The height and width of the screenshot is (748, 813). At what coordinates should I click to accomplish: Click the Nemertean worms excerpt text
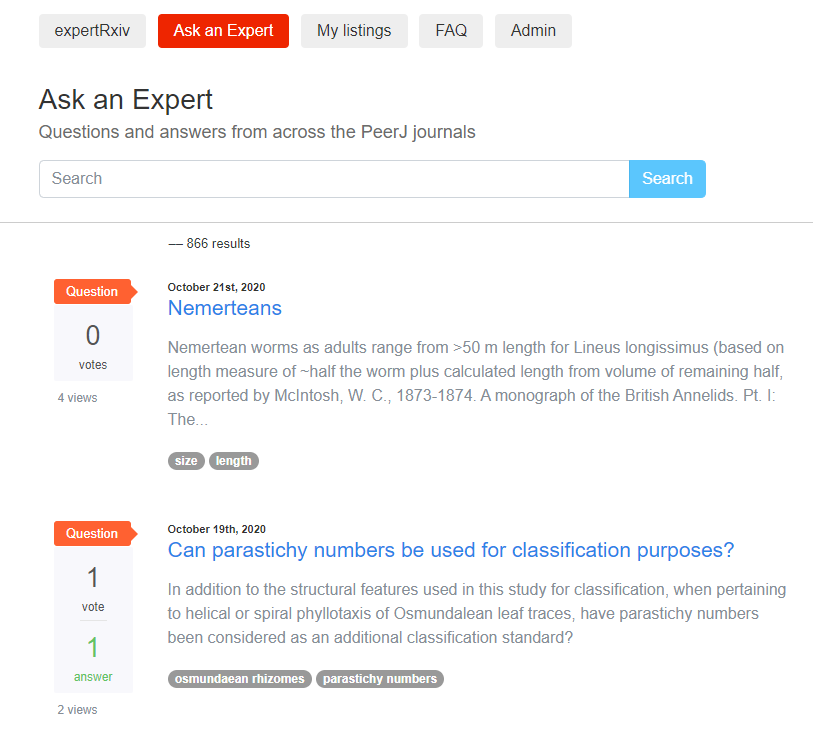[476, 384]
